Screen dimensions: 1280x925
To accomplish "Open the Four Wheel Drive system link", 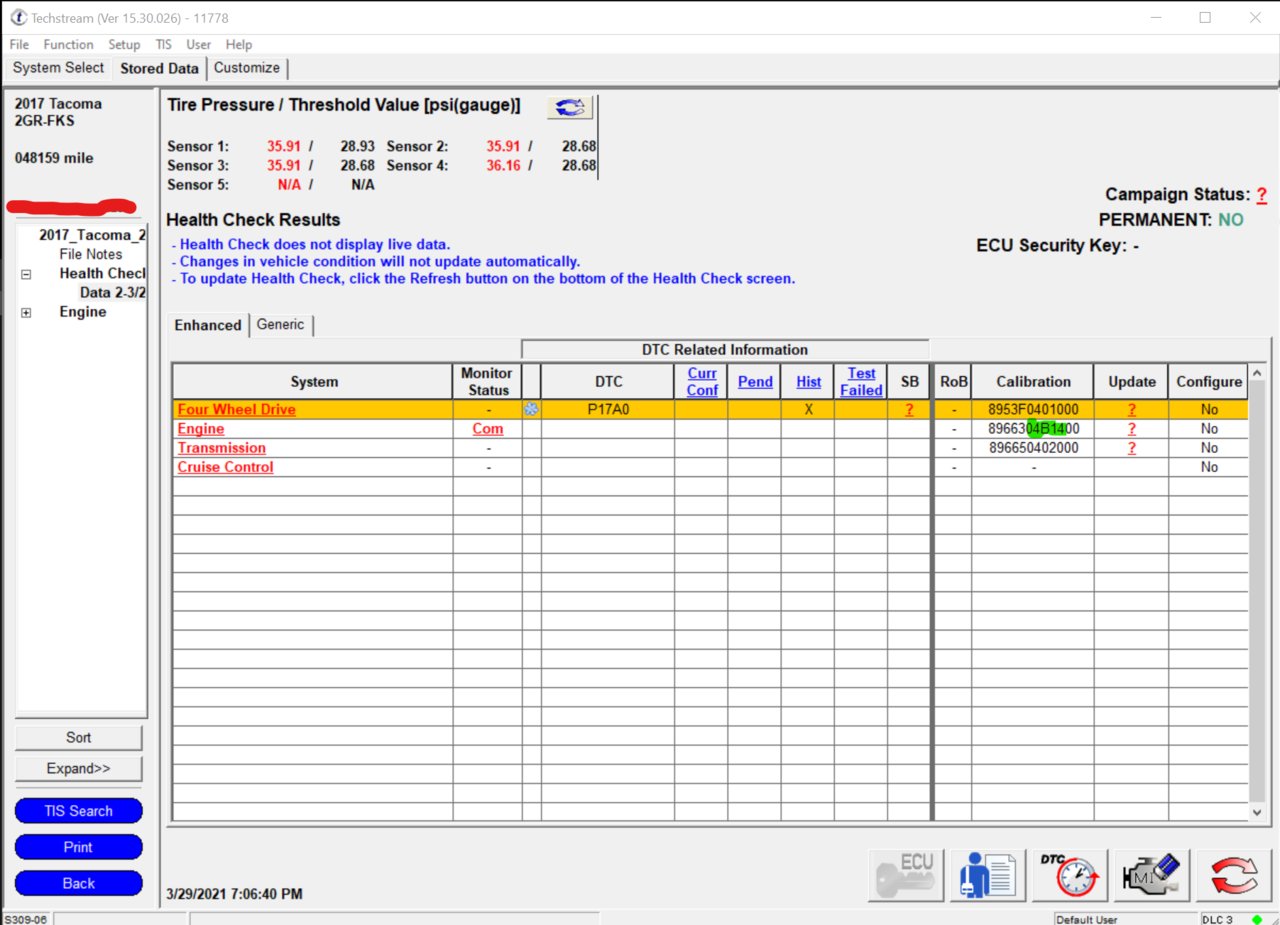I will click(236, 409).
